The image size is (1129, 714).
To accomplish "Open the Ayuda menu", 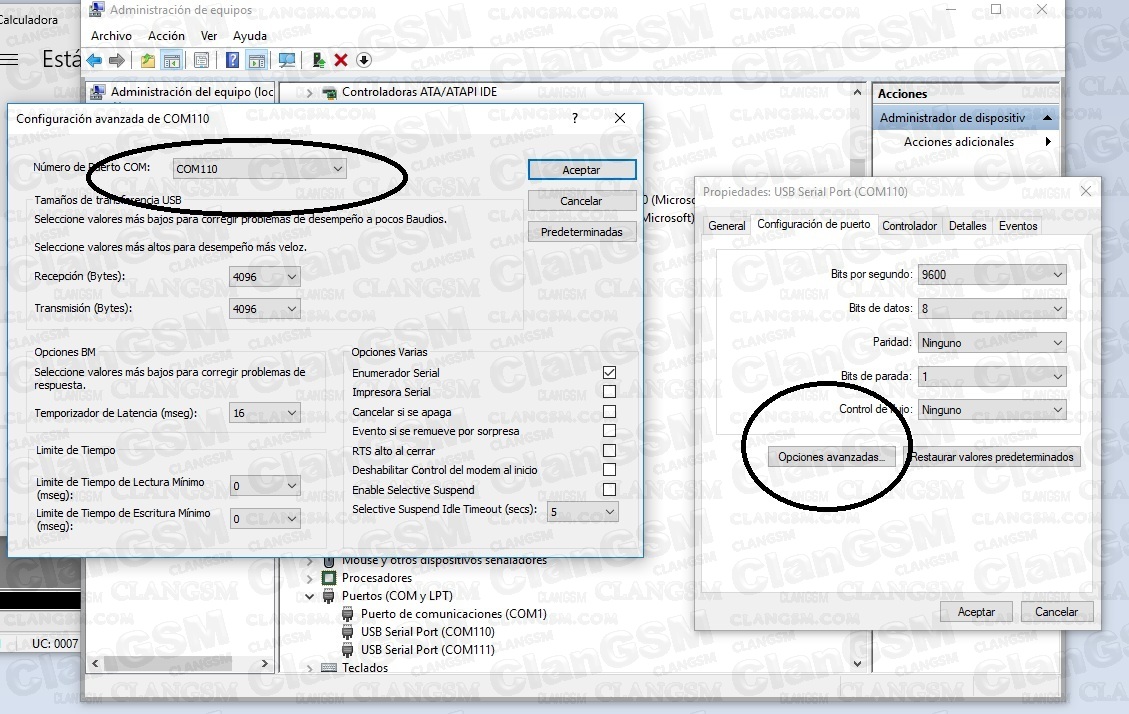I will tap(250, 36).
